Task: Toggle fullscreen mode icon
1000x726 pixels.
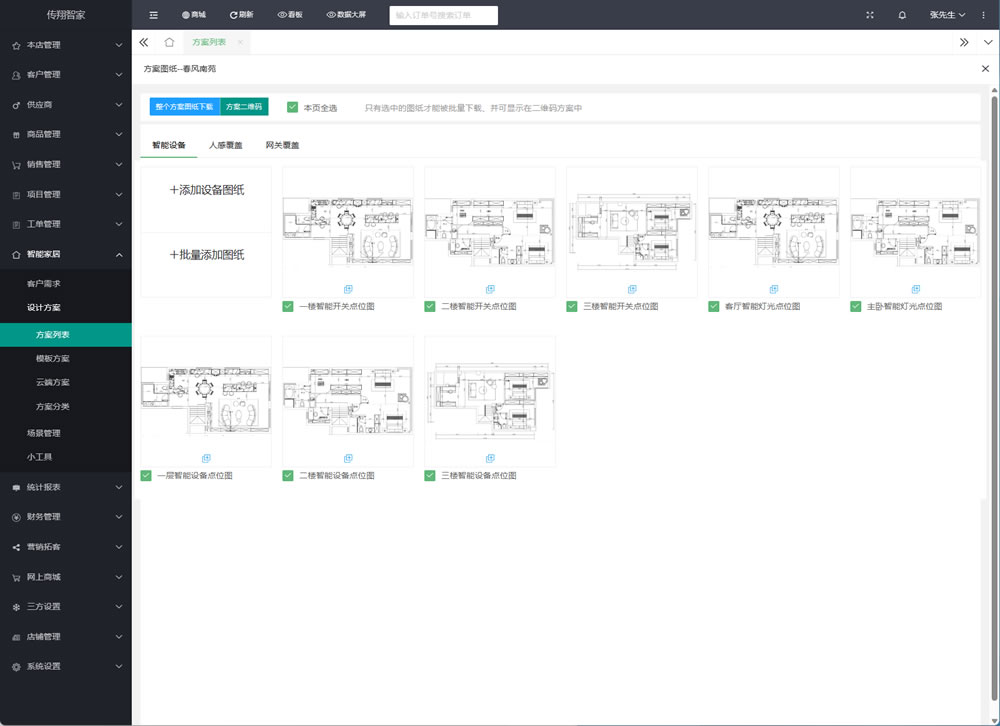Action: [x=870, y=15]
